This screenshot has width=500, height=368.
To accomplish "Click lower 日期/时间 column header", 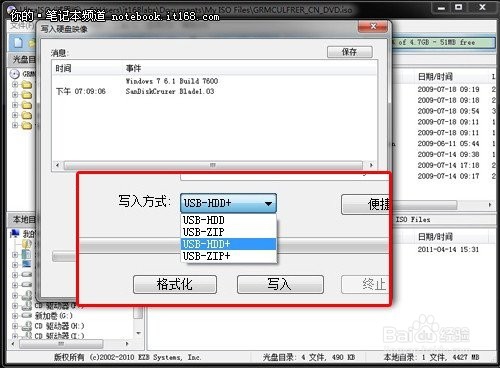I will [435, 237].
